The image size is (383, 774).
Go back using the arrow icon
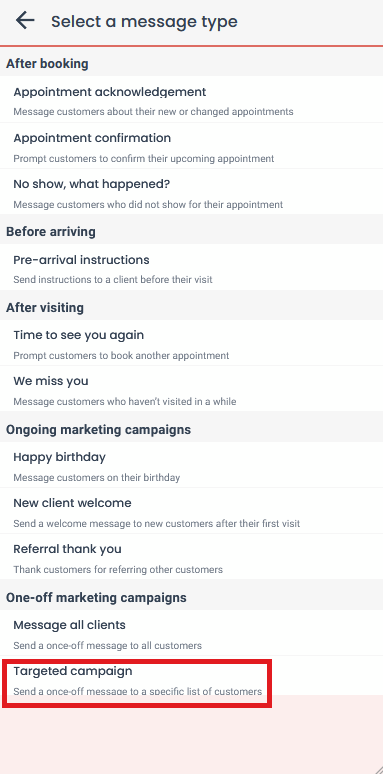[25, 21]
